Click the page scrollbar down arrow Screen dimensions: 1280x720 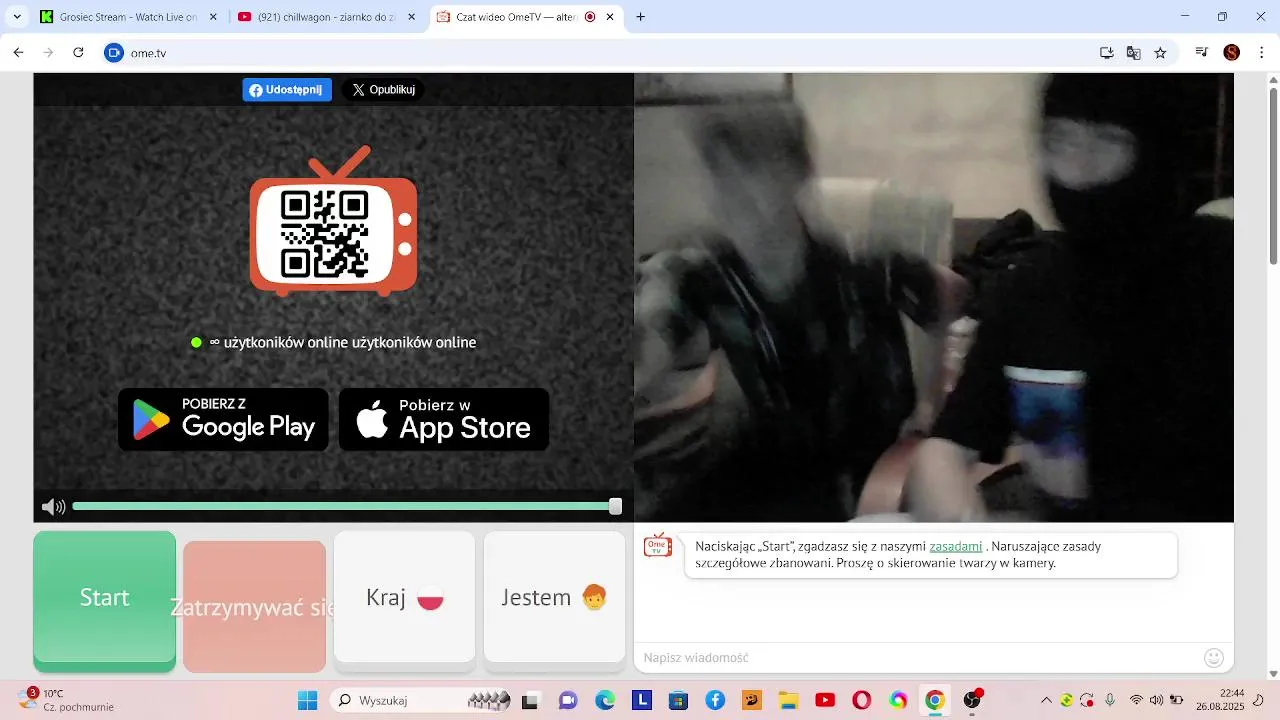(x=1273, y=674)
